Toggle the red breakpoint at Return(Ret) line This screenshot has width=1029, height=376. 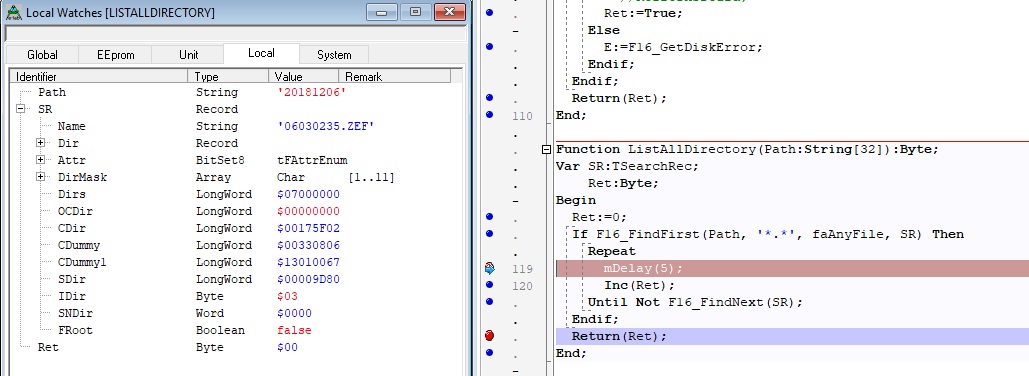(x=490, y=336)
